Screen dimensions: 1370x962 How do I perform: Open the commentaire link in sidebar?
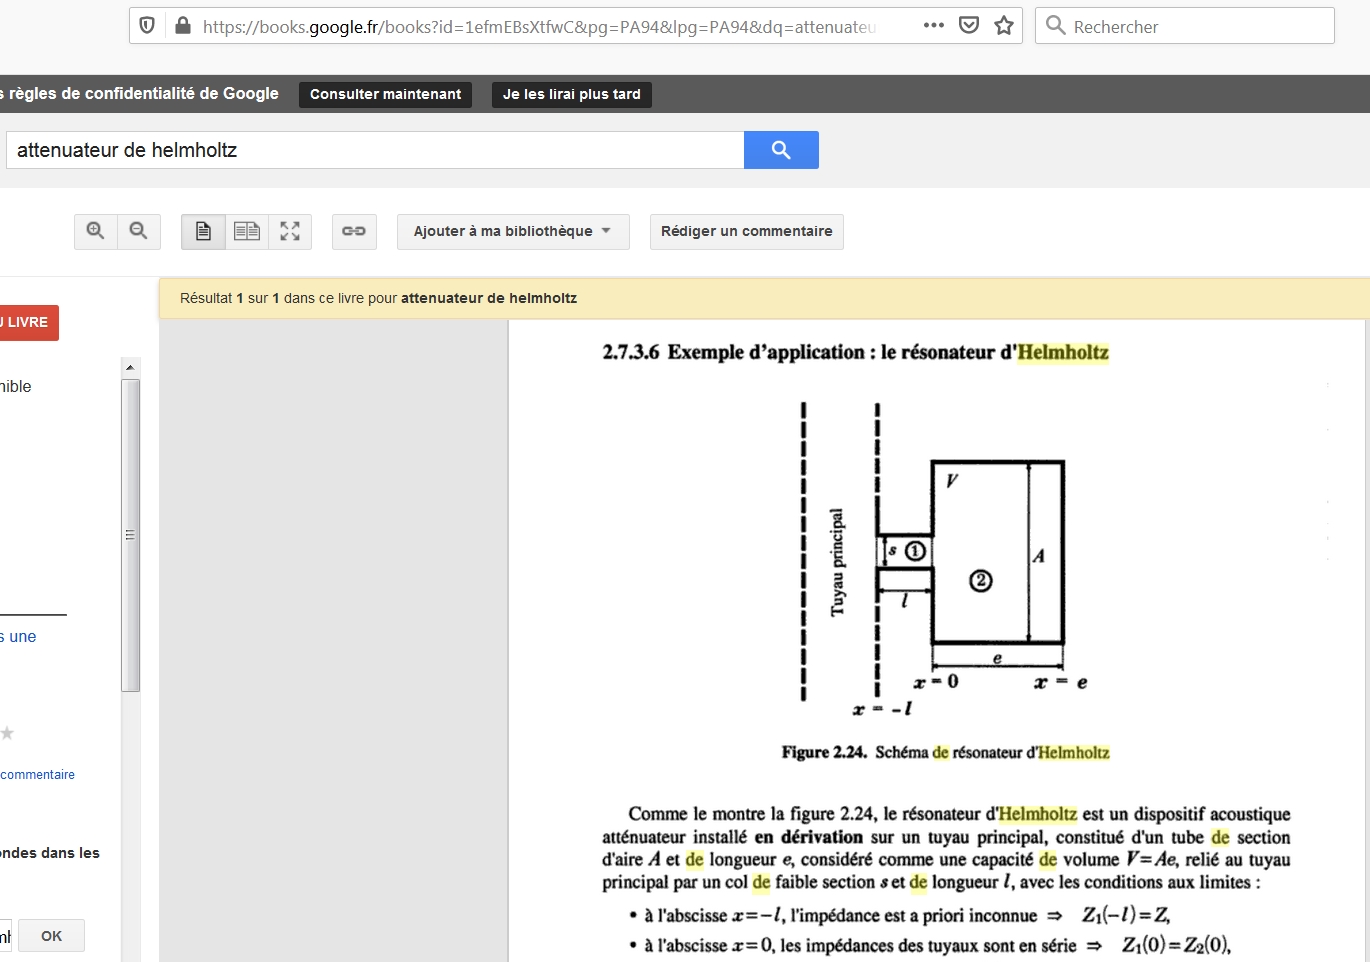pos(38,775)
